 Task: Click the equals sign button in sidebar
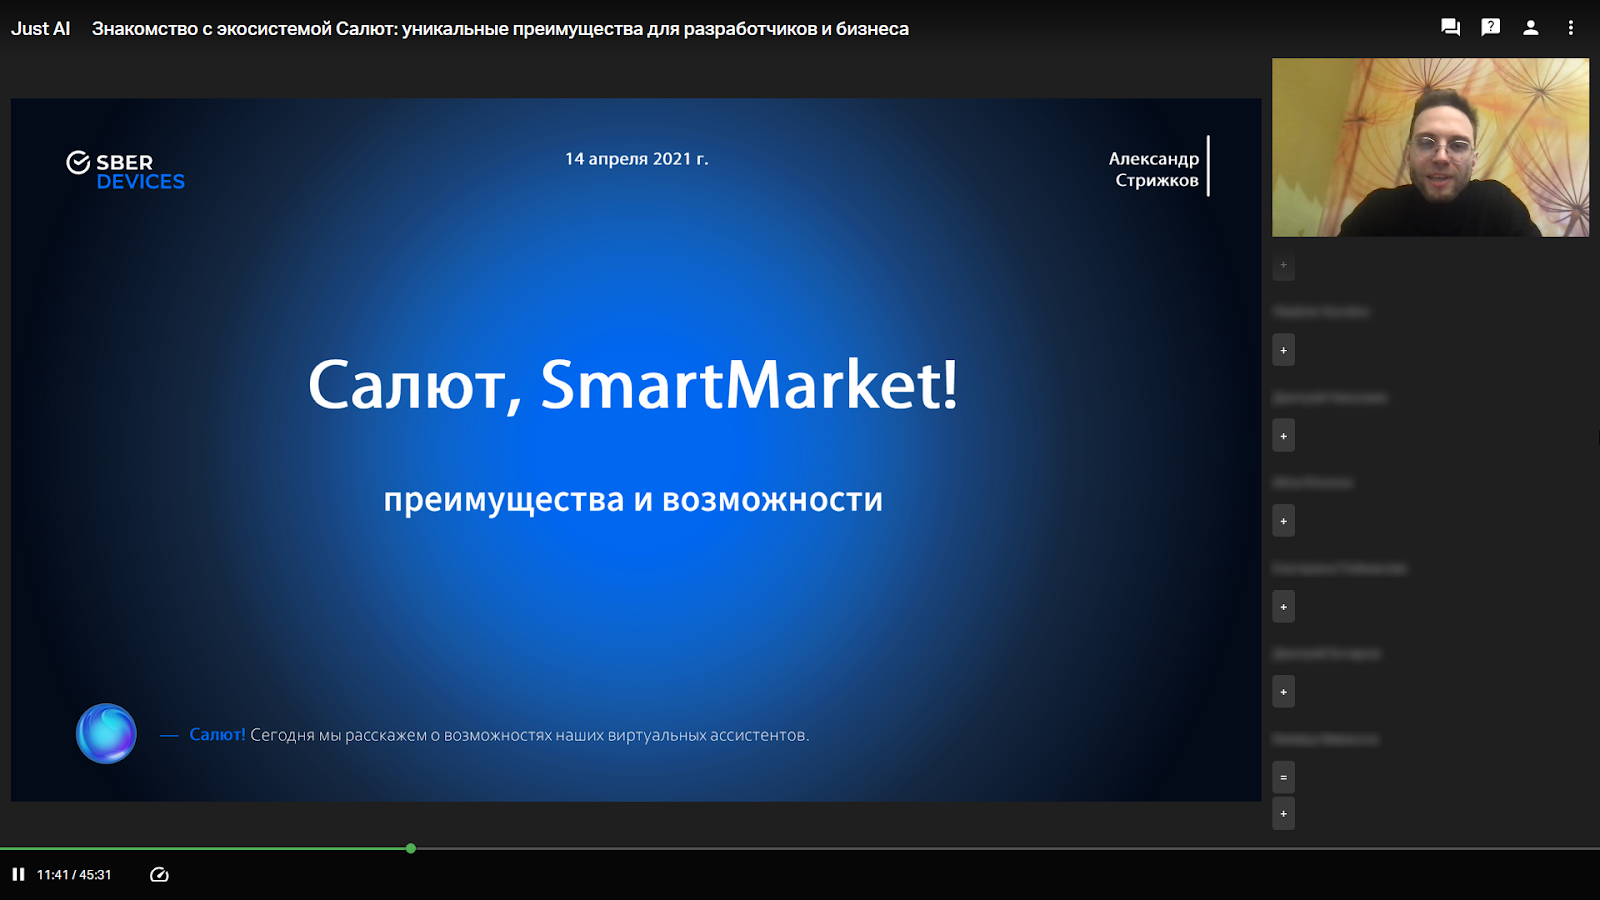1283,777
